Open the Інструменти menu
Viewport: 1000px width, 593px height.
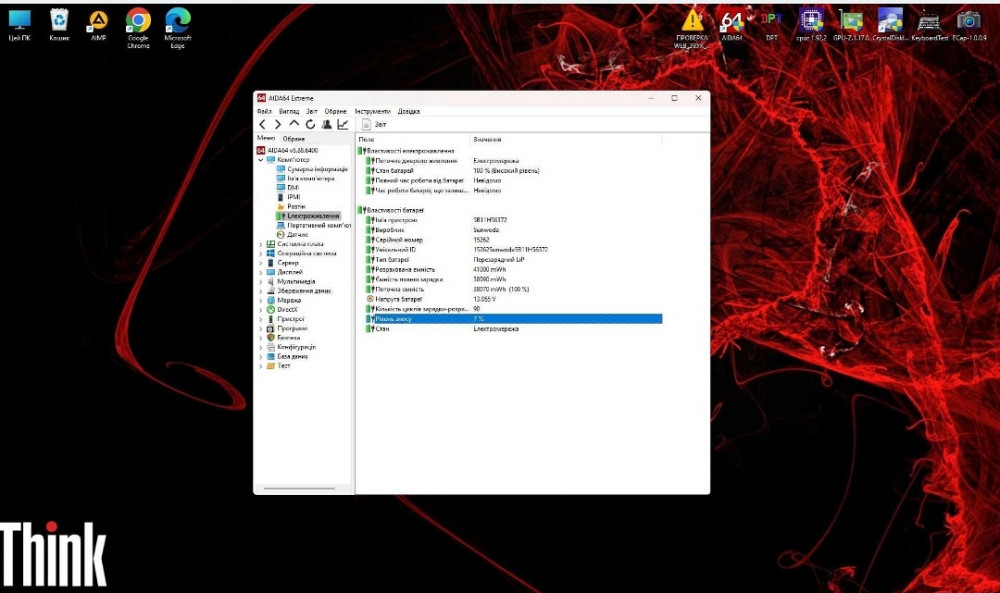tap(372, 111)
